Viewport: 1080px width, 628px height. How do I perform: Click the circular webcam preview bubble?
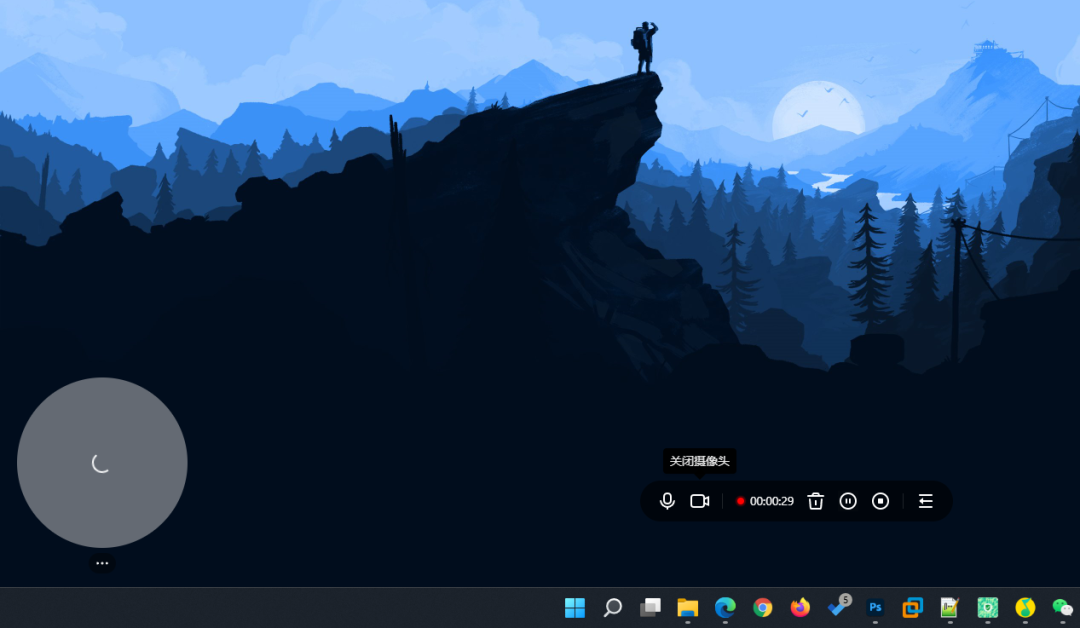tap(102, 463)
